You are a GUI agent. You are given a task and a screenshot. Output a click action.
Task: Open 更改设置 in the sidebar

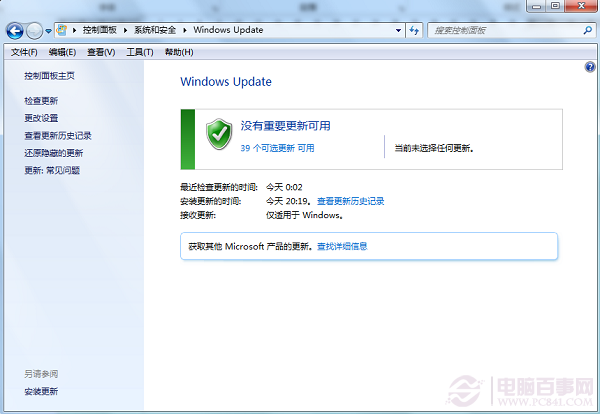41,118
